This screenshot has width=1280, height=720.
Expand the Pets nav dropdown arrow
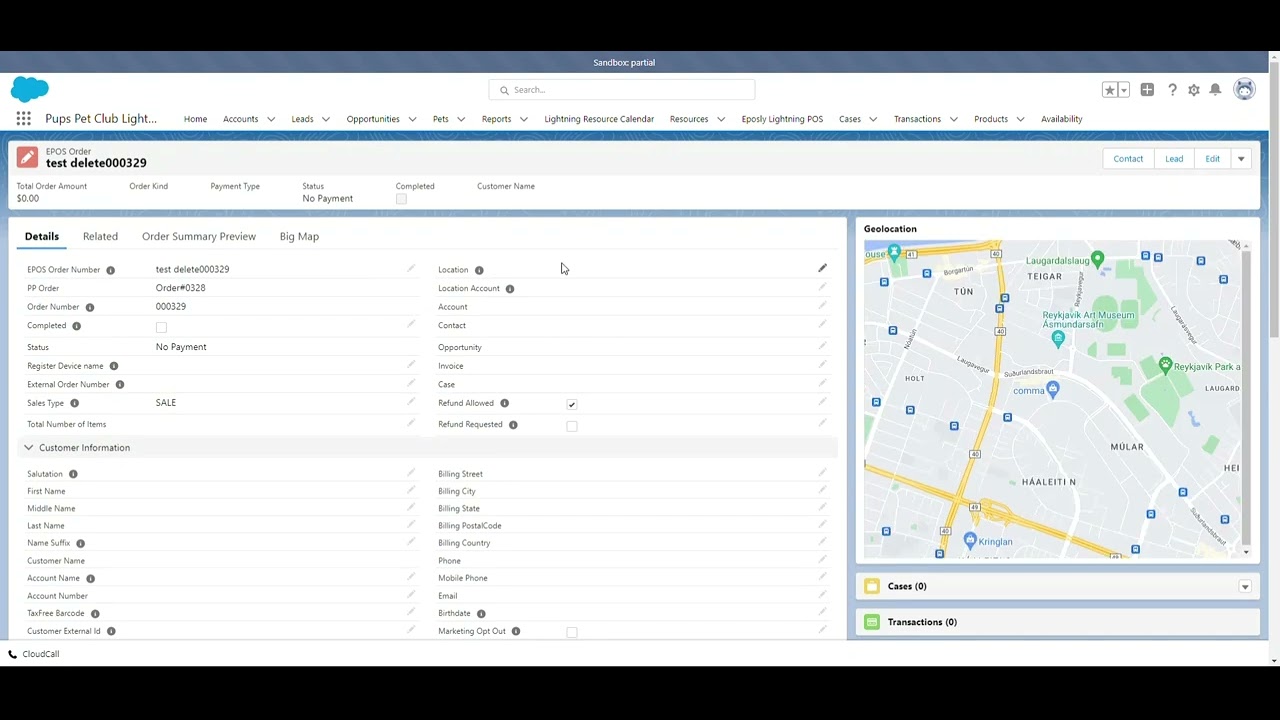point(461,119)
